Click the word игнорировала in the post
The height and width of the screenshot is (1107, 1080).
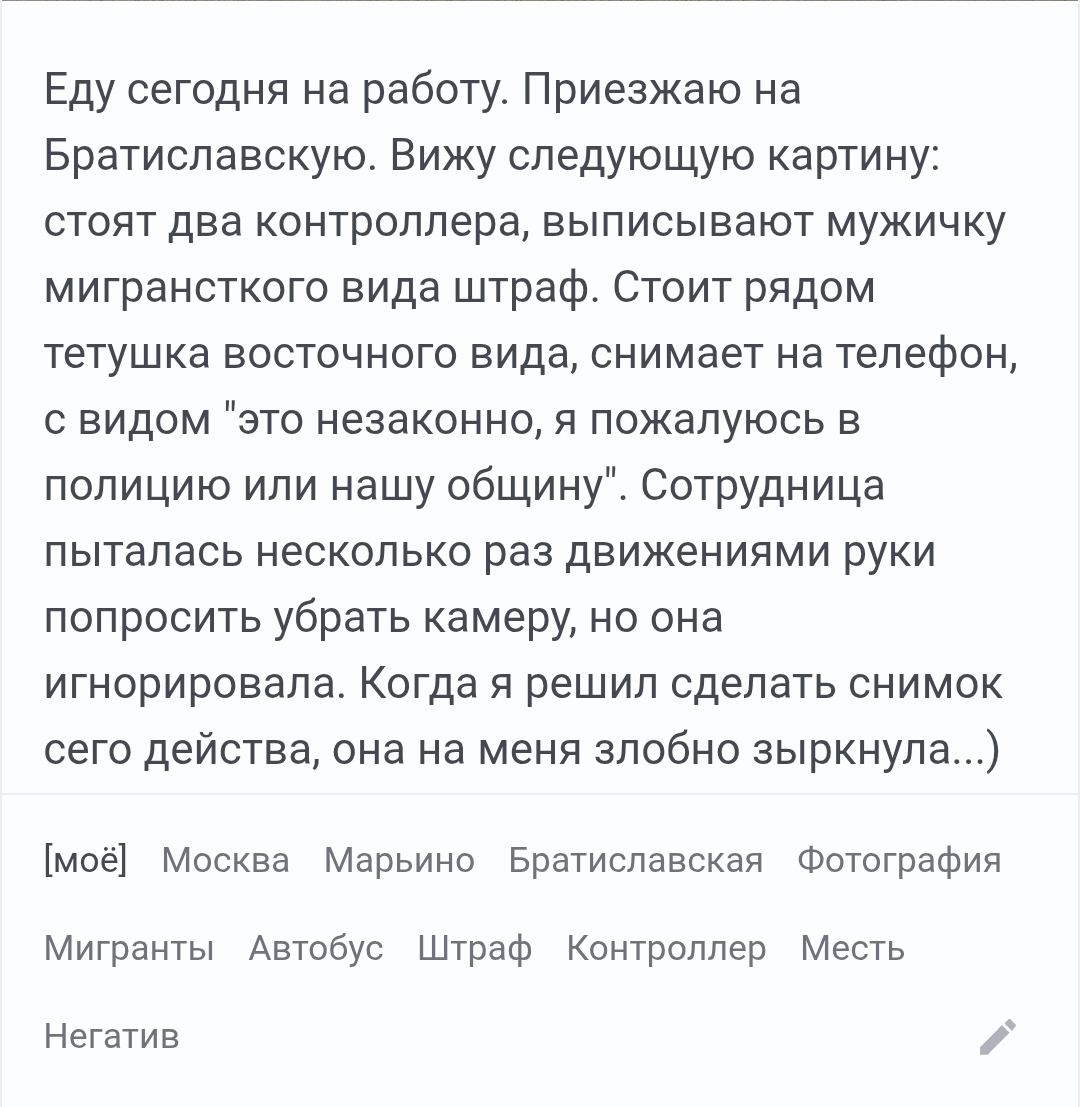tap(195, 683)
